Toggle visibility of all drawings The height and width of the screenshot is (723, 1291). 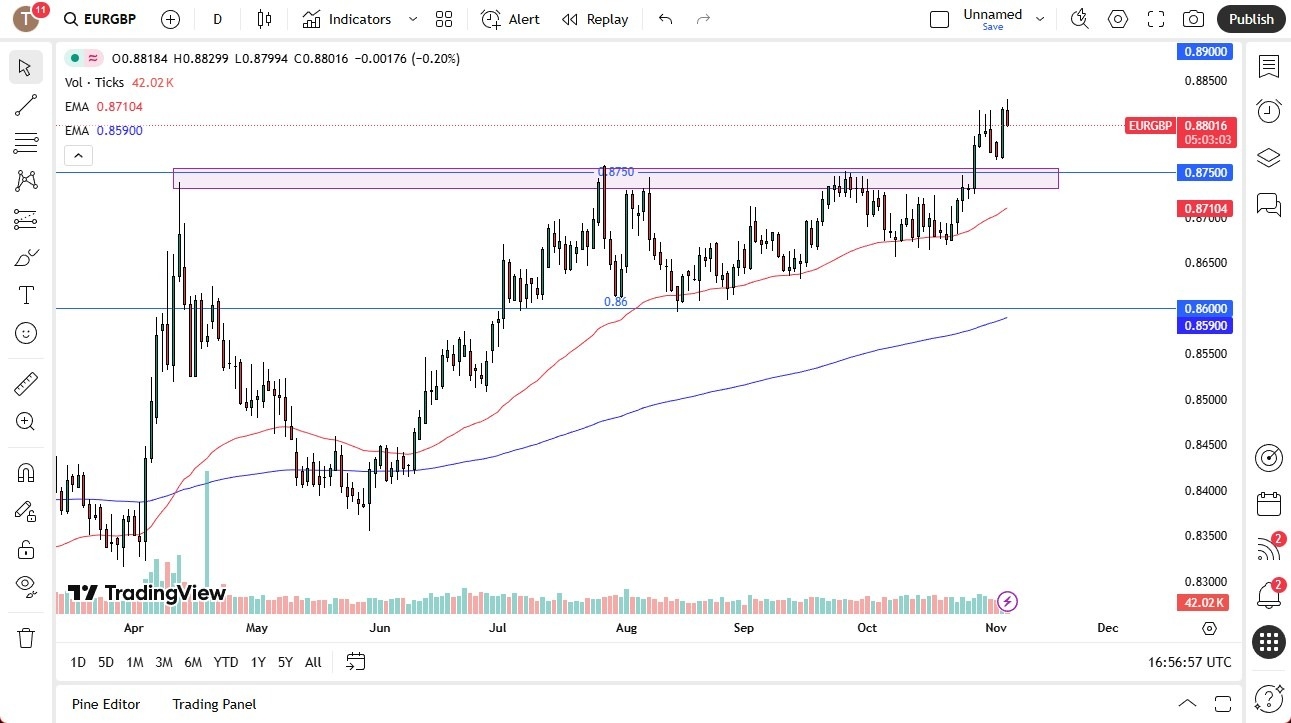[x=25, y=587]
